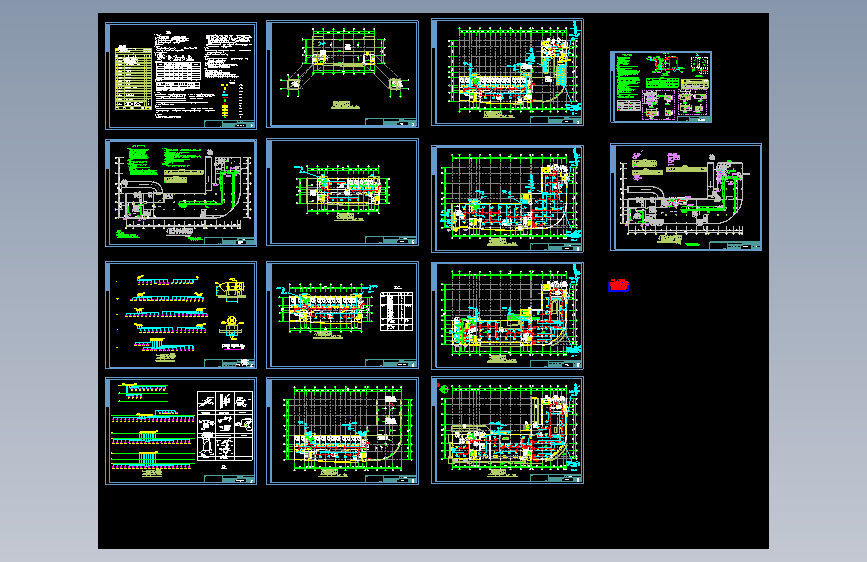
Task: Select the section sheet with yellow equipment details
Action: [x=181, y=315]
